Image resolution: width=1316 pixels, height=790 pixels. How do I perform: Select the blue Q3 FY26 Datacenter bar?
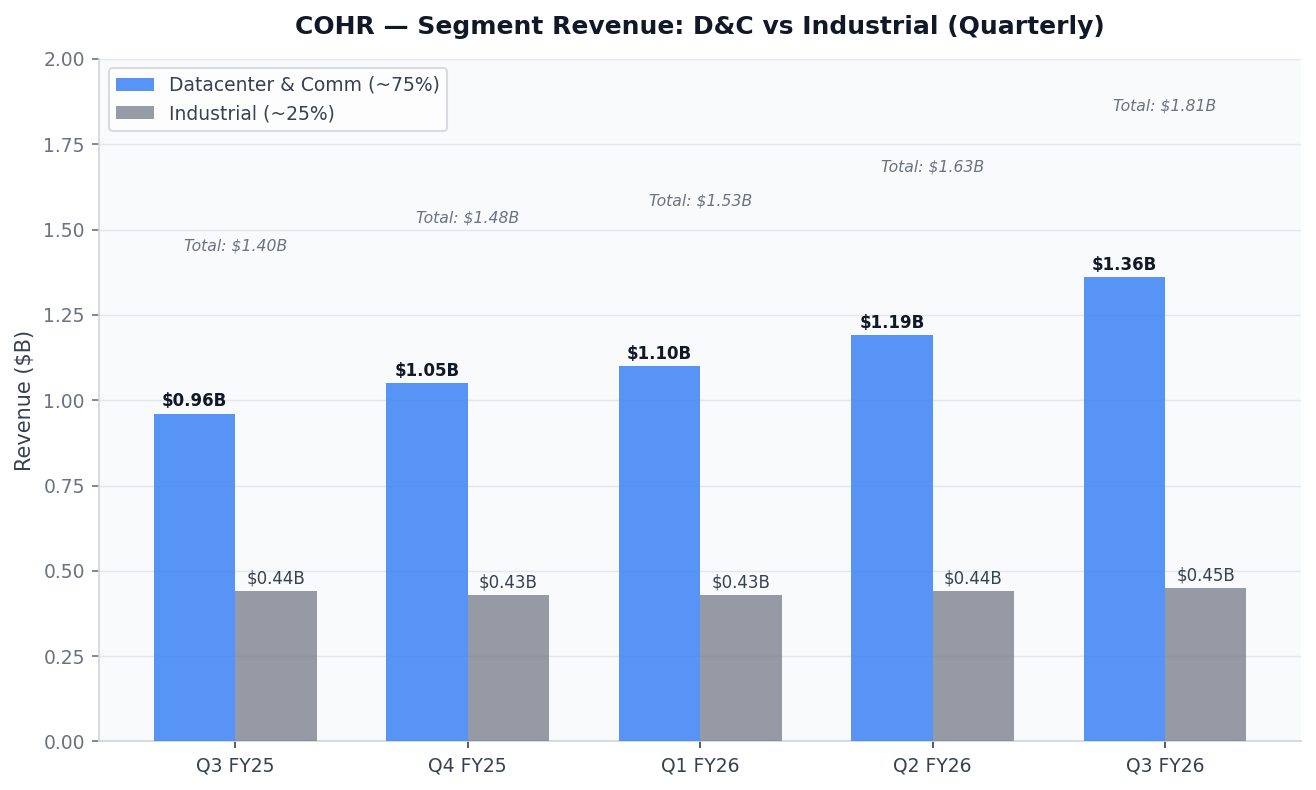[1124, 509]
